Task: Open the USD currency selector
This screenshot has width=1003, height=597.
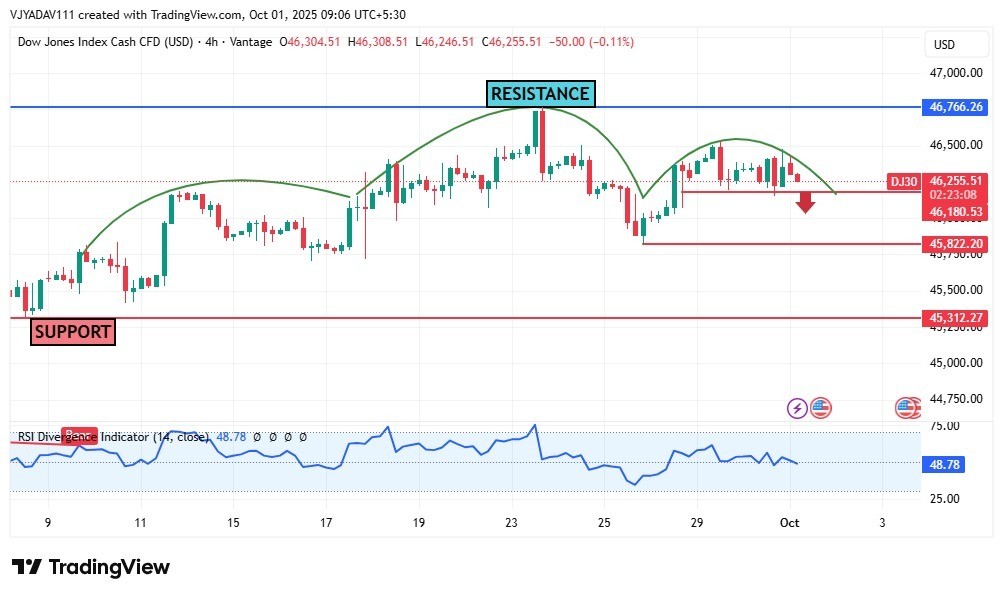Action: click(944, 45)
